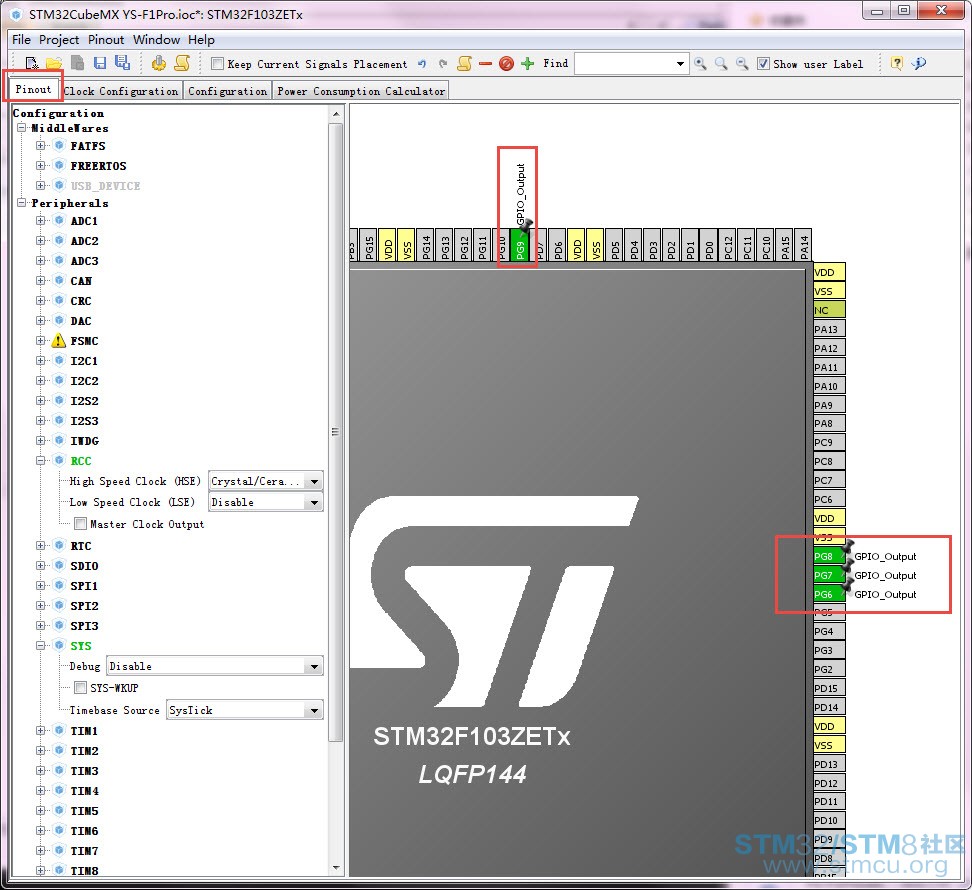972x890 pixels.
Task: Open the Timebase Source dropdown
Action: point(245,710)
